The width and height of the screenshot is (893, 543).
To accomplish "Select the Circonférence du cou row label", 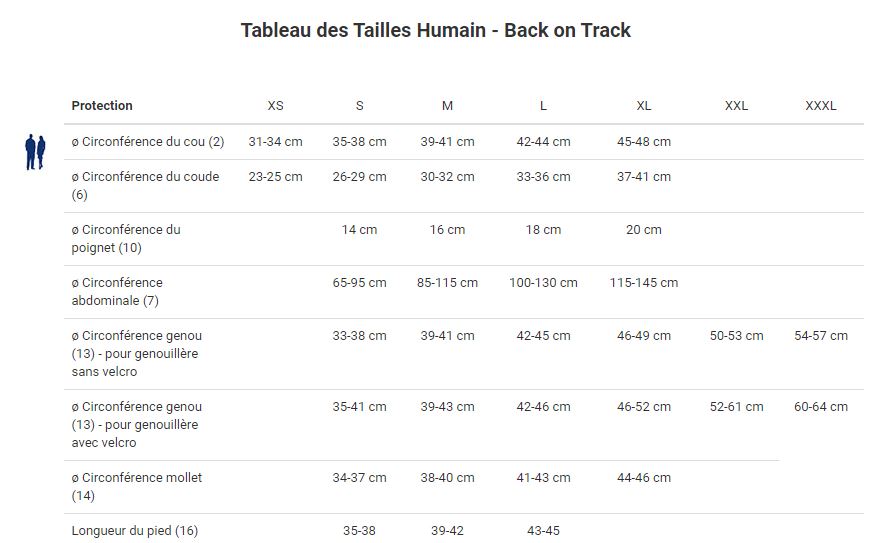I will [x=148, y=142].
